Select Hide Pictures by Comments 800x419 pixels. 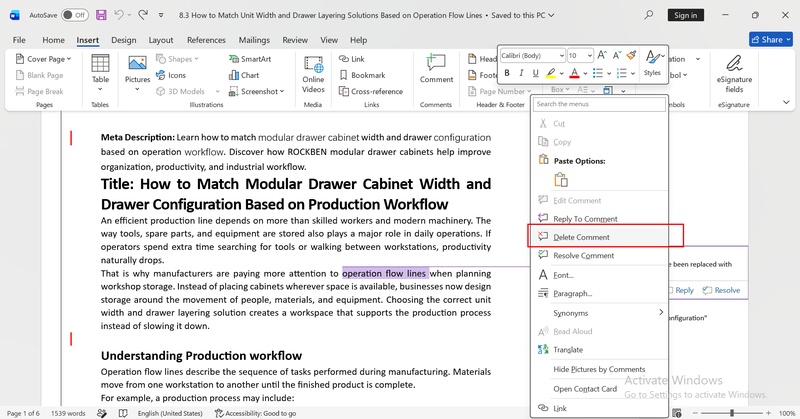tap(599, 369)
